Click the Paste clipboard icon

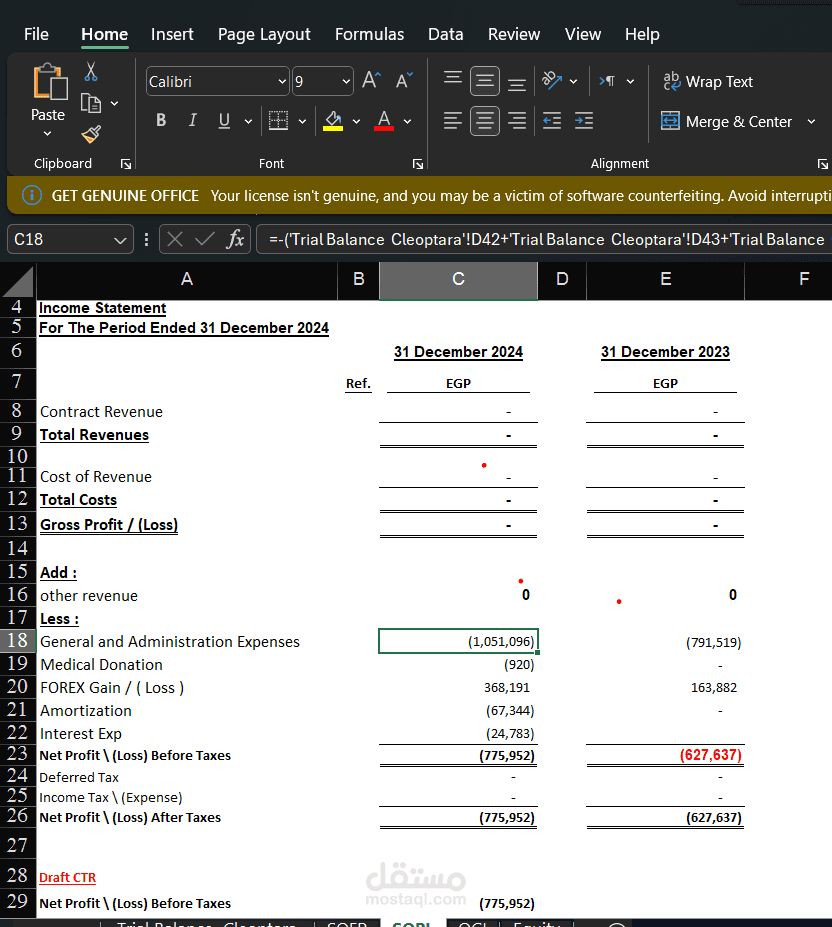[x=50, y=82]
